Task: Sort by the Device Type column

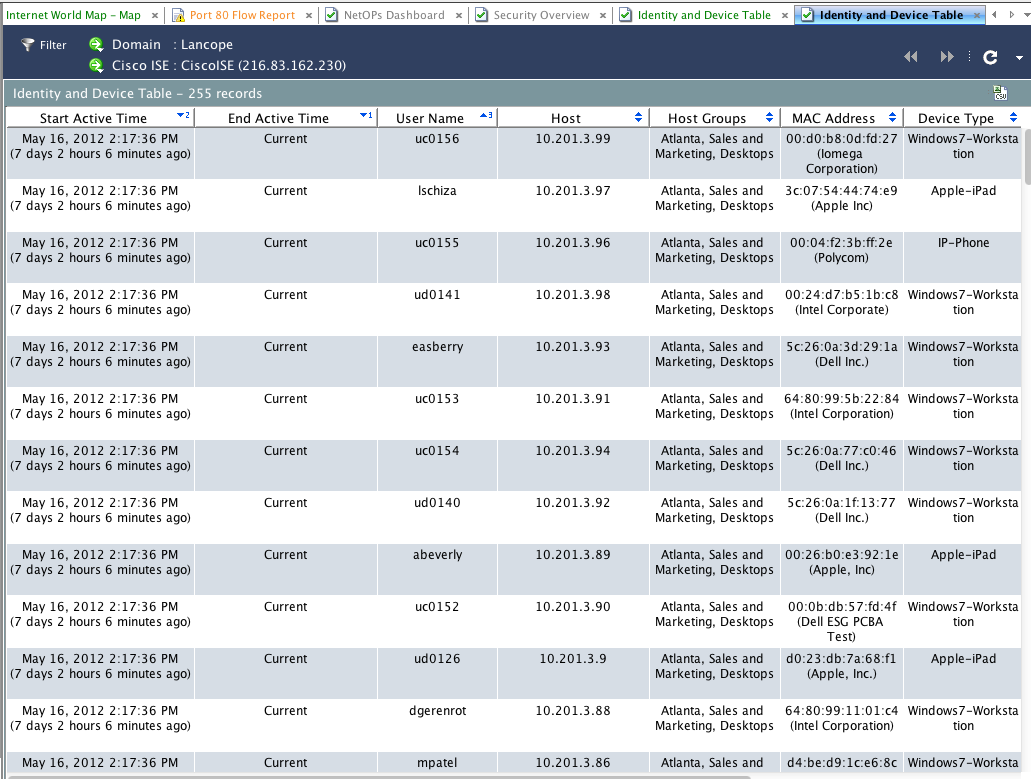Action: 956,118
